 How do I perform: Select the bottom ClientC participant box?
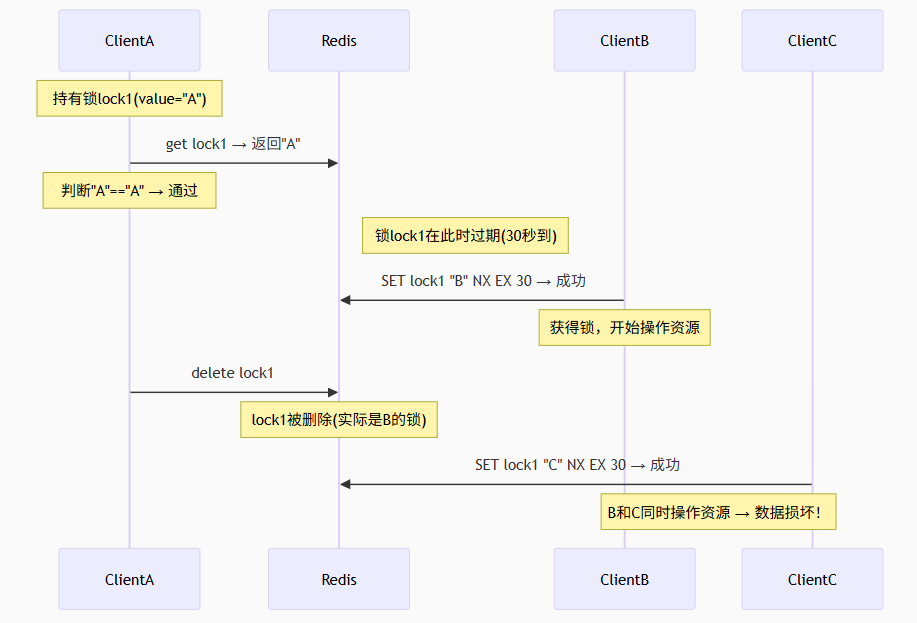pos(812,579)
